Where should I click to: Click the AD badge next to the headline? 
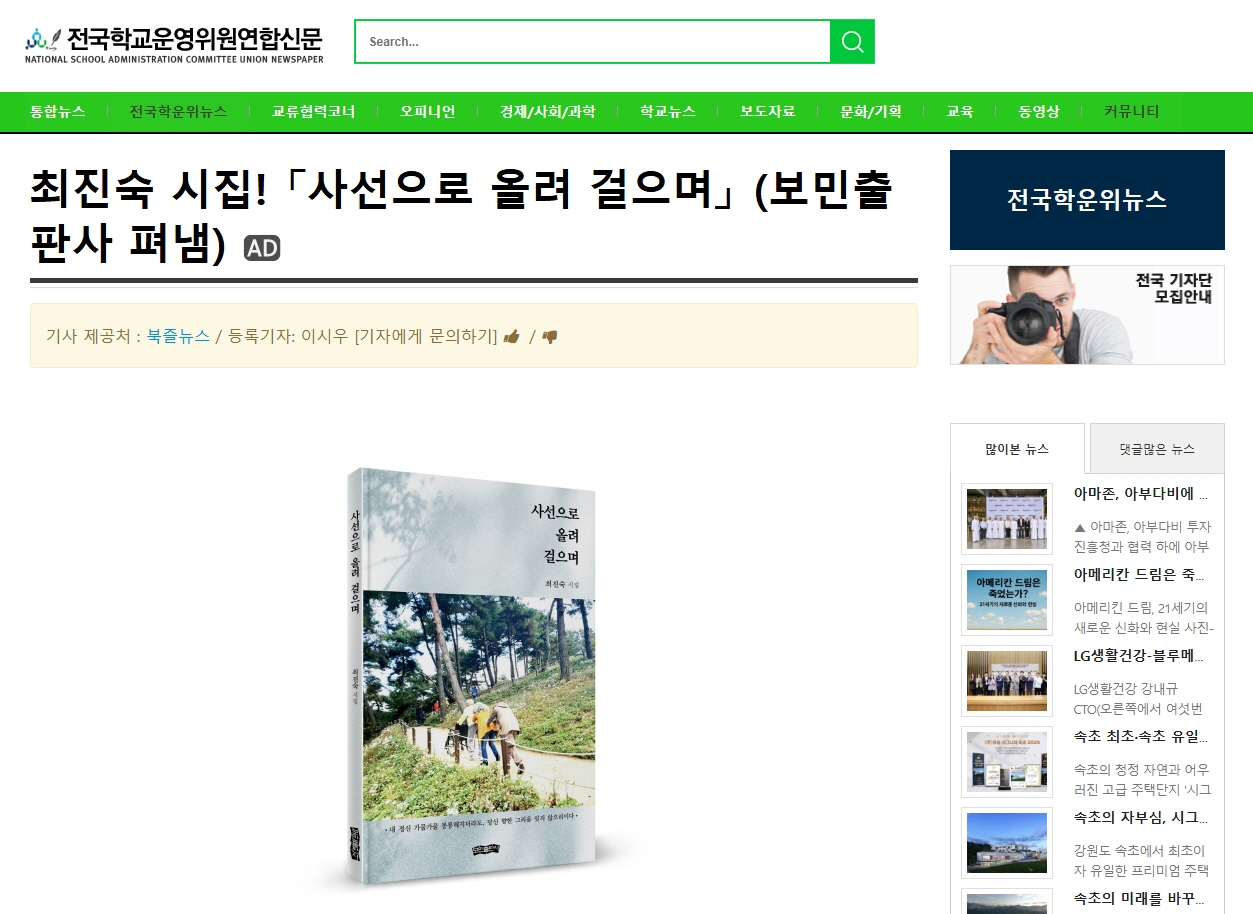coord(262,248)
